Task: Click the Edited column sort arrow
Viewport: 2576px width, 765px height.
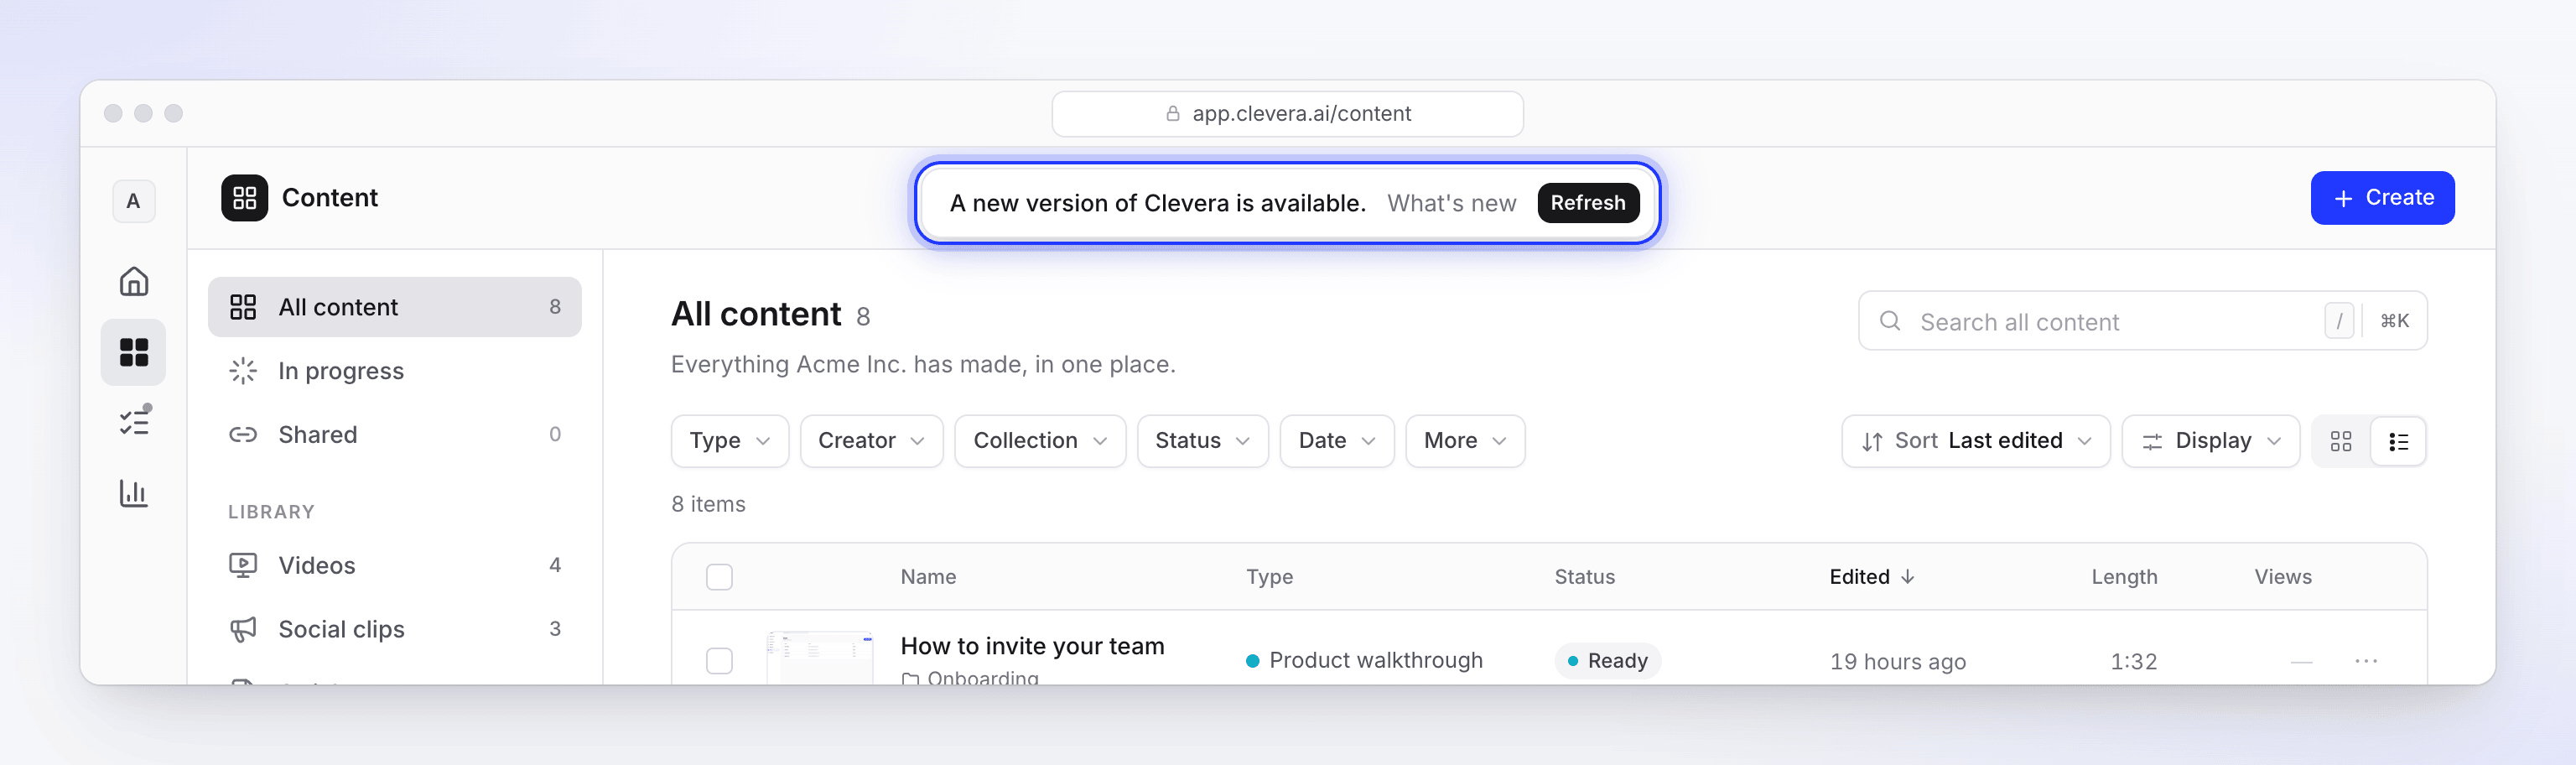Action: click(x=1908, y=577)
